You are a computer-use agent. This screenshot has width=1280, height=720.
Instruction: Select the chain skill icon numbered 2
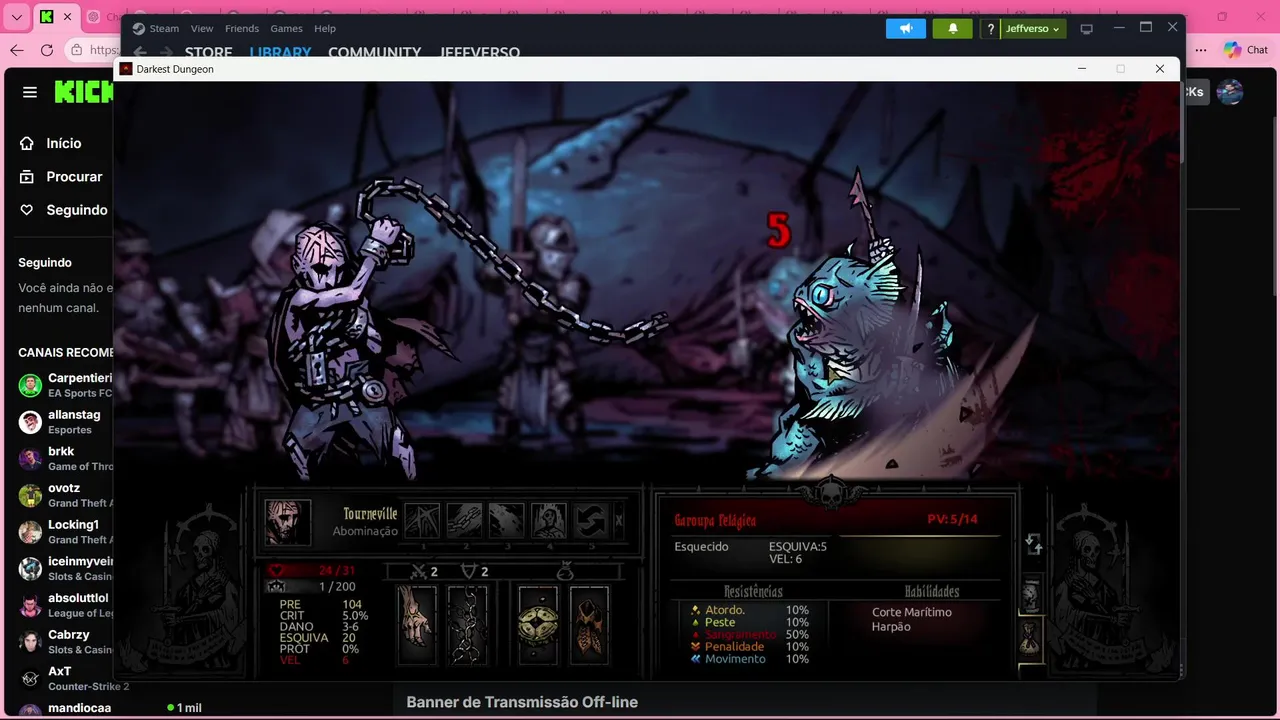click(x=465, y=521)
